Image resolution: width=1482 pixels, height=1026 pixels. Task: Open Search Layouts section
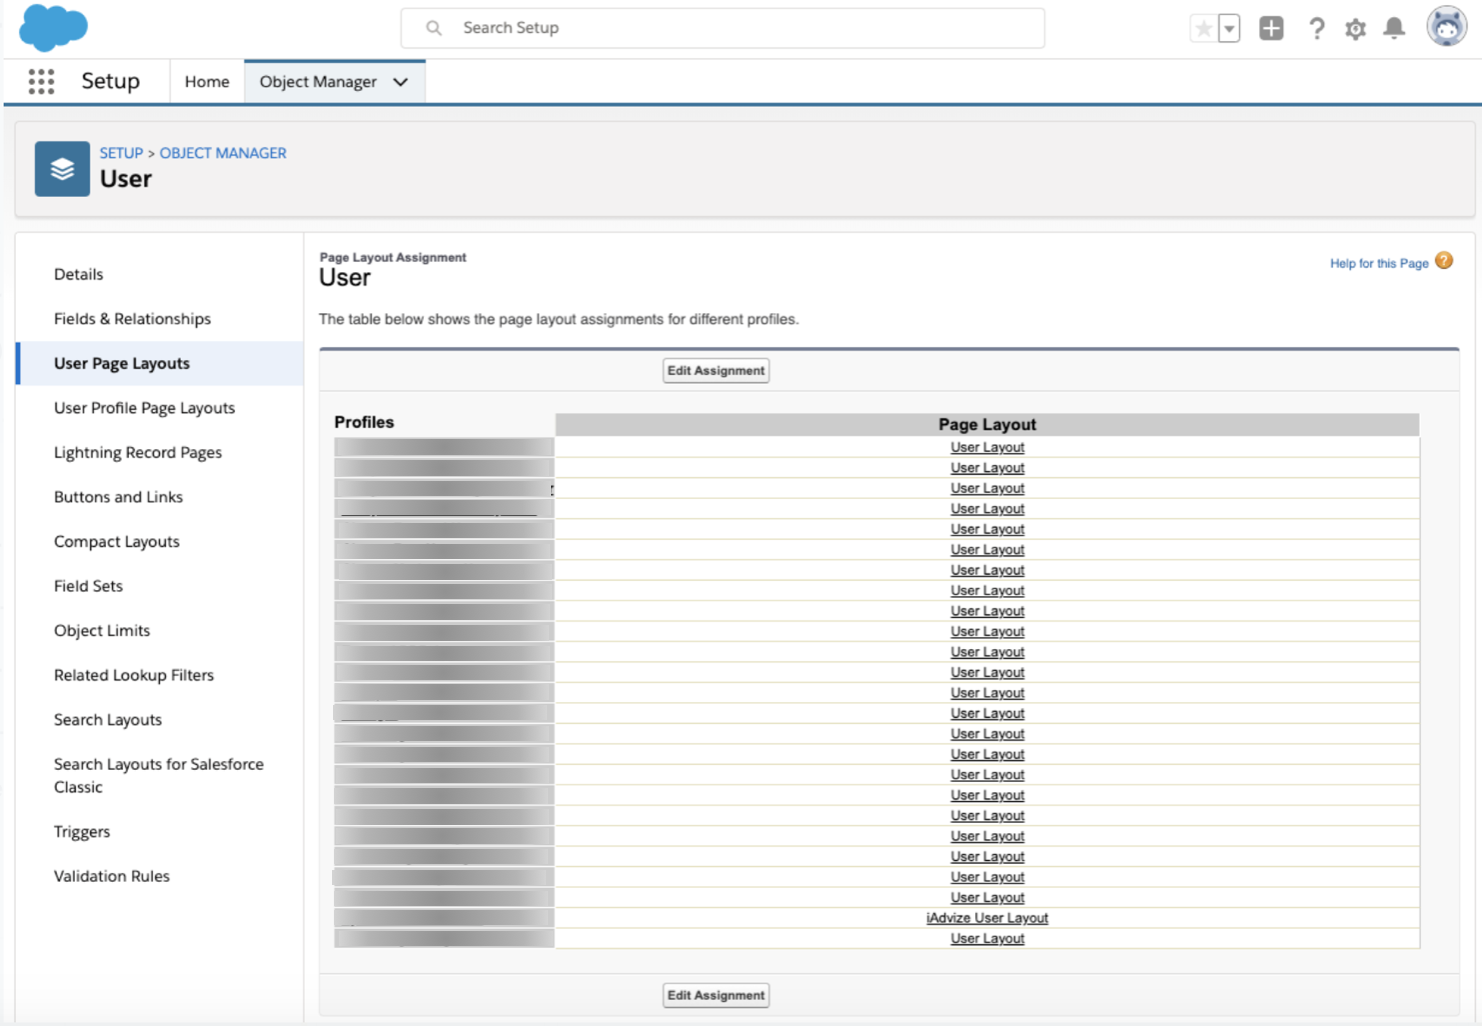[108, 720]
